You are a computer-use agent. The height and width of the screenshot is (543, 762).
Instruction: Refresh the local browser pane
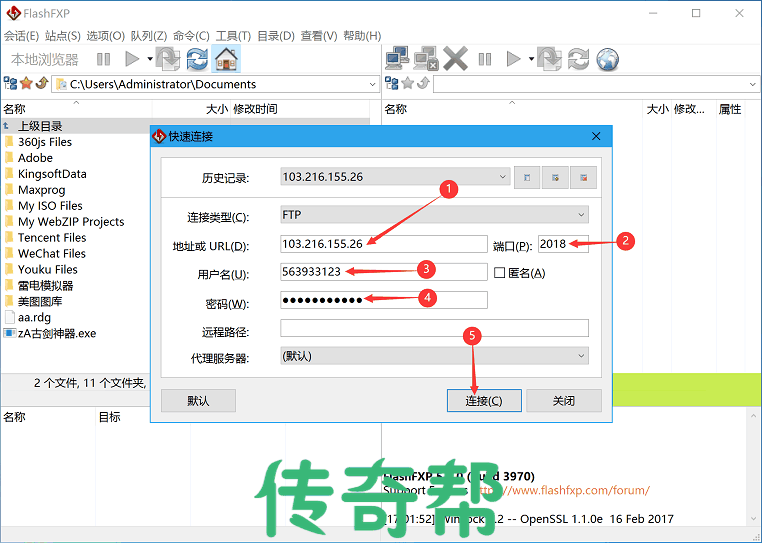pyautogui.click(x=197, y=59)
